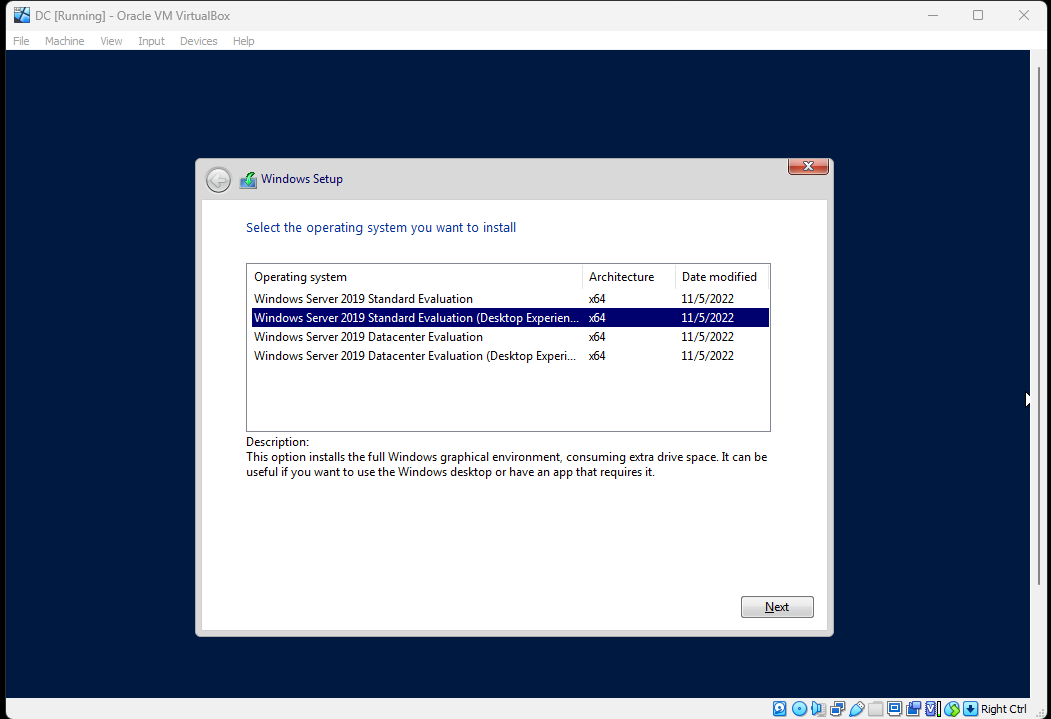The image size is (1051, 719).
Task: Minimize the VirtualBox window
Action: coord(932,15)
